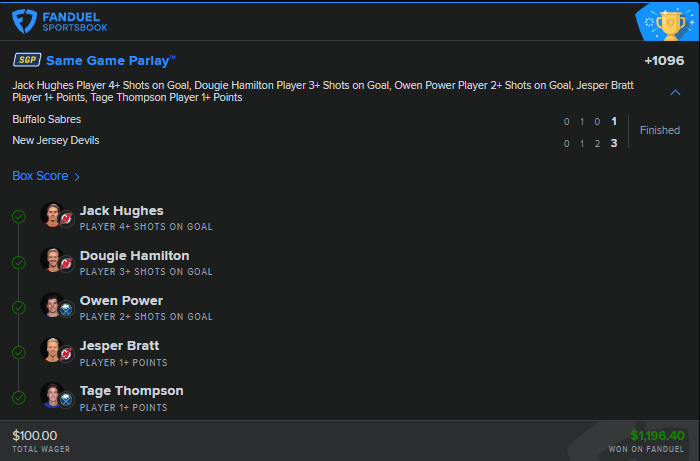This screenshot has width=700, height=461.
Task: Click Buffalo Sabres final score 1
Action: 614,121
